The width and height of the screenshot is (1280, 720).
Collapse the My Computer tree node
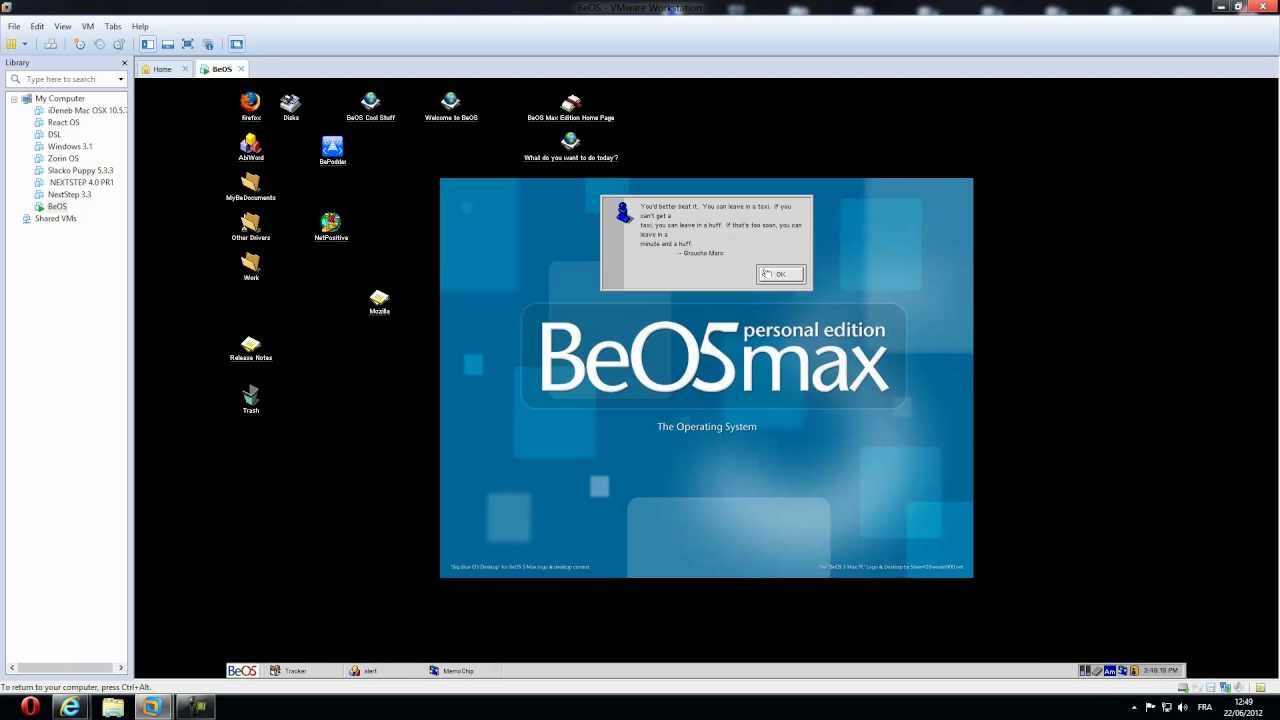point(14,99)
